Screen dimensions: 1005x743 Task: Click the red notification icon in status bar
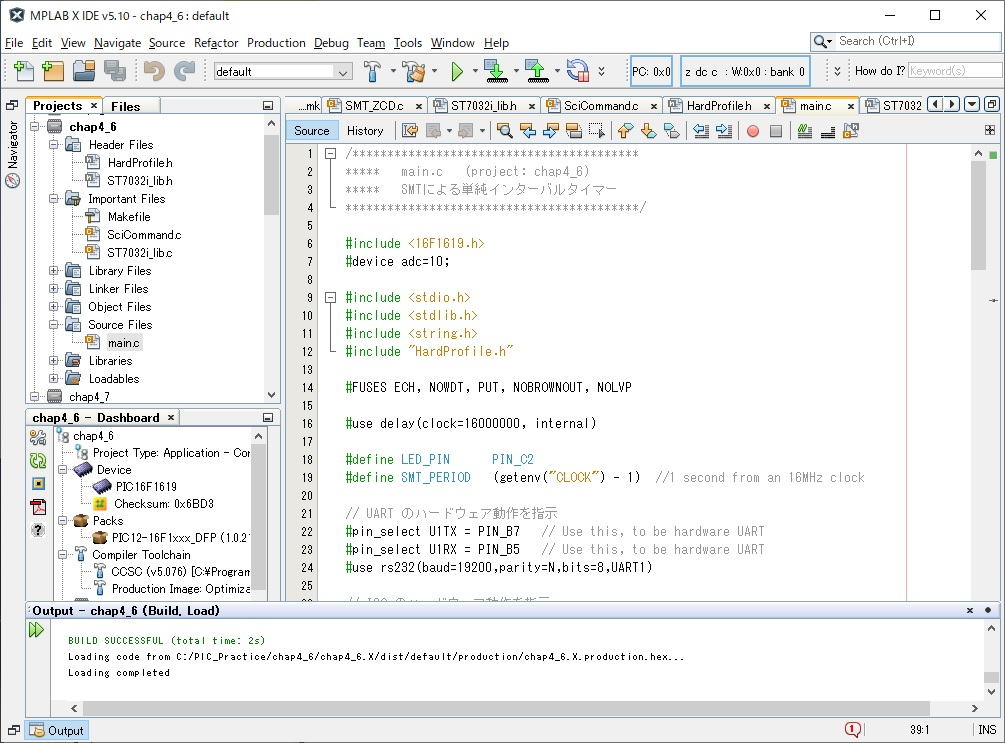852,729
